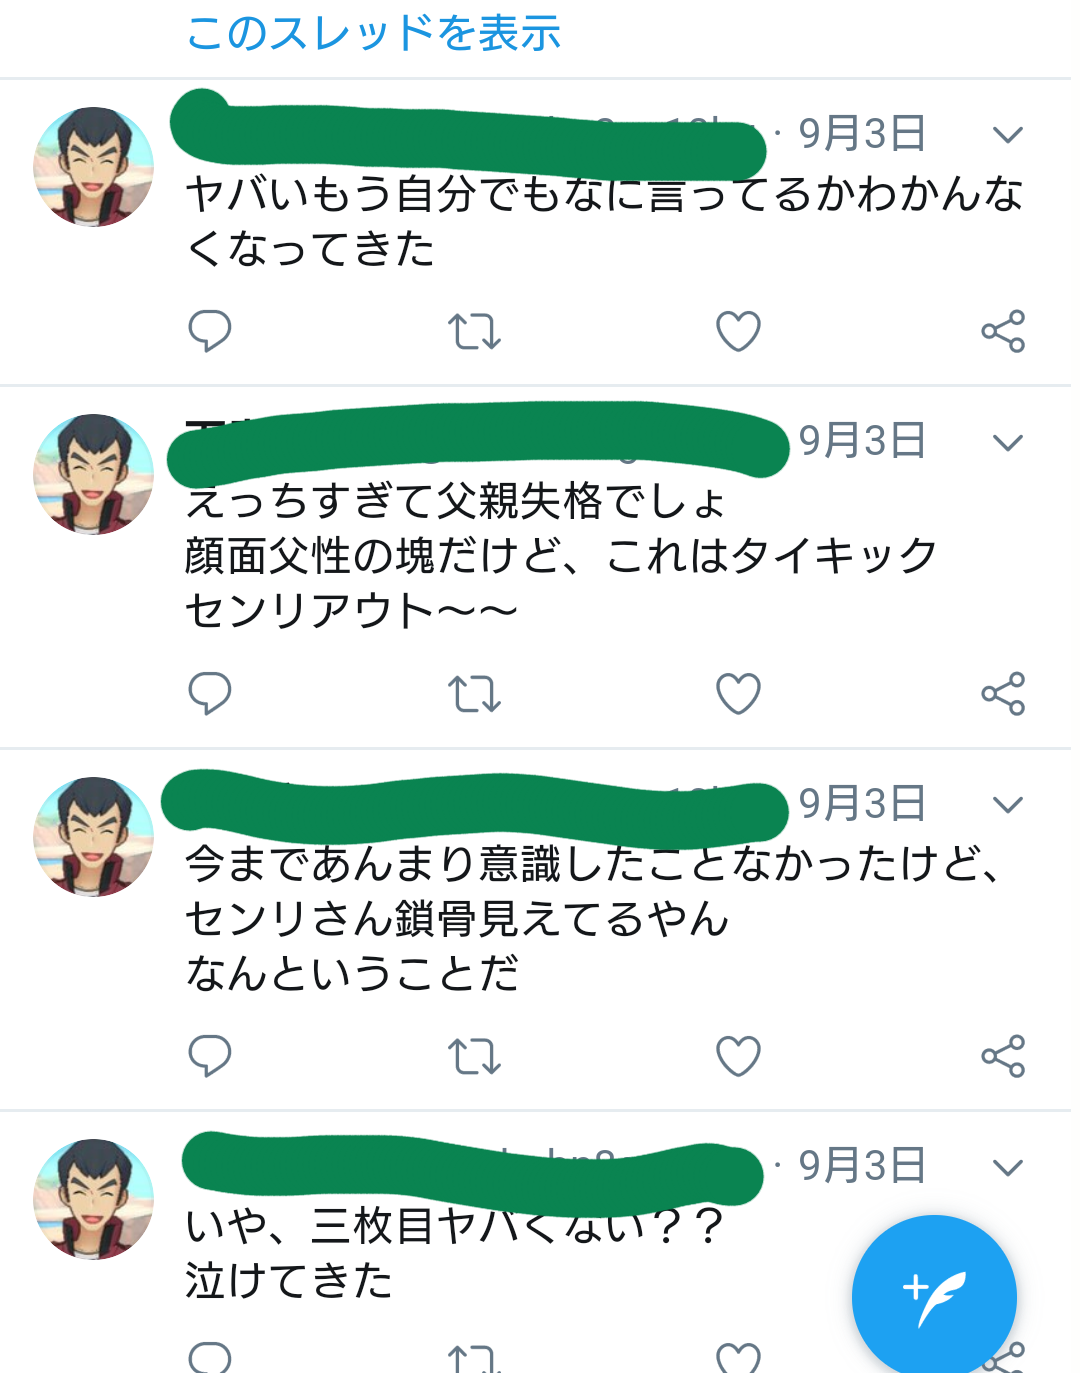
Task: Like the ヤバいもう自分でも tweet
Action: pos(738,331)
